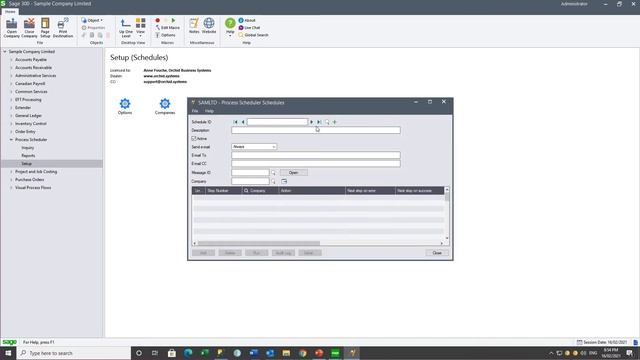This screenshot has width=640, height=360.
Task: Click the Windows taskbar search box
Action: pyautogui.click(x=74, y=353)
